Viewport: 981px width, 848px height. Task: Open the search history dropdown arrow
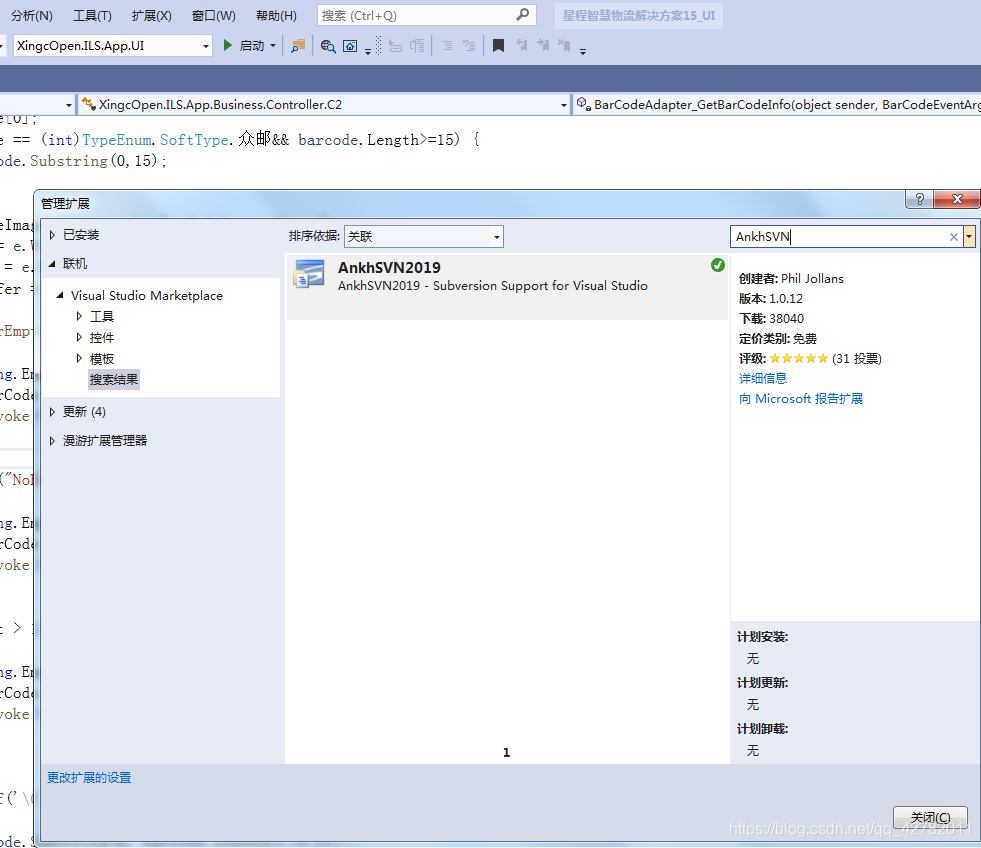pyautogui.click(x=969, y=237)
